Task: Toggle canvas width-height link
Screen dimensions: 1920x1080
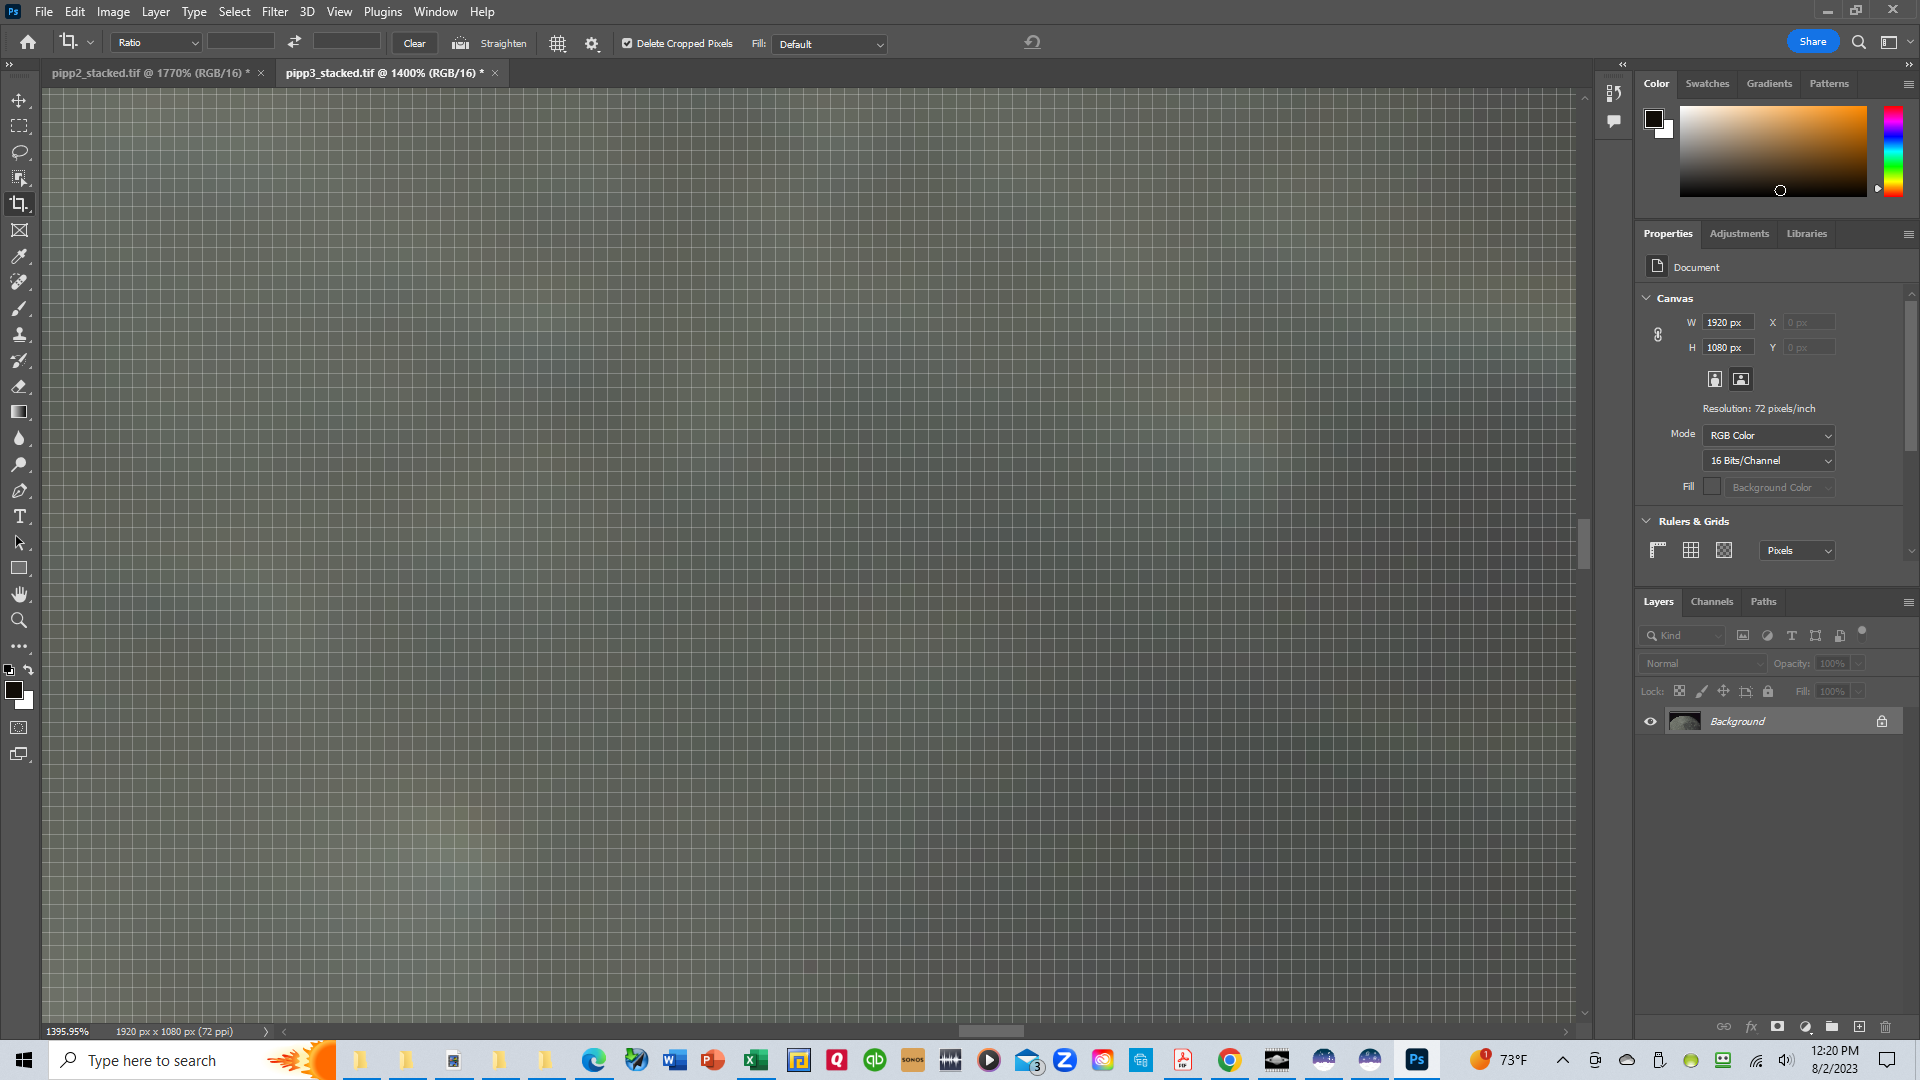Action: [1657, 335]
